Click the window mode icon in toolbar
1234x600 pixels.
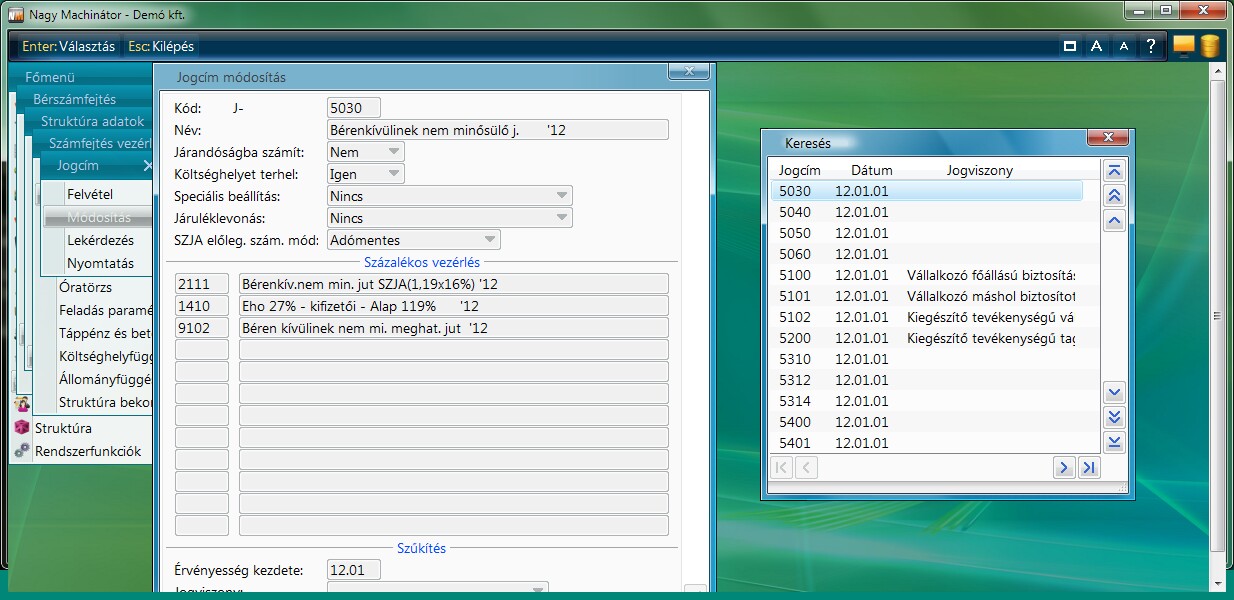coord(1070,46)
